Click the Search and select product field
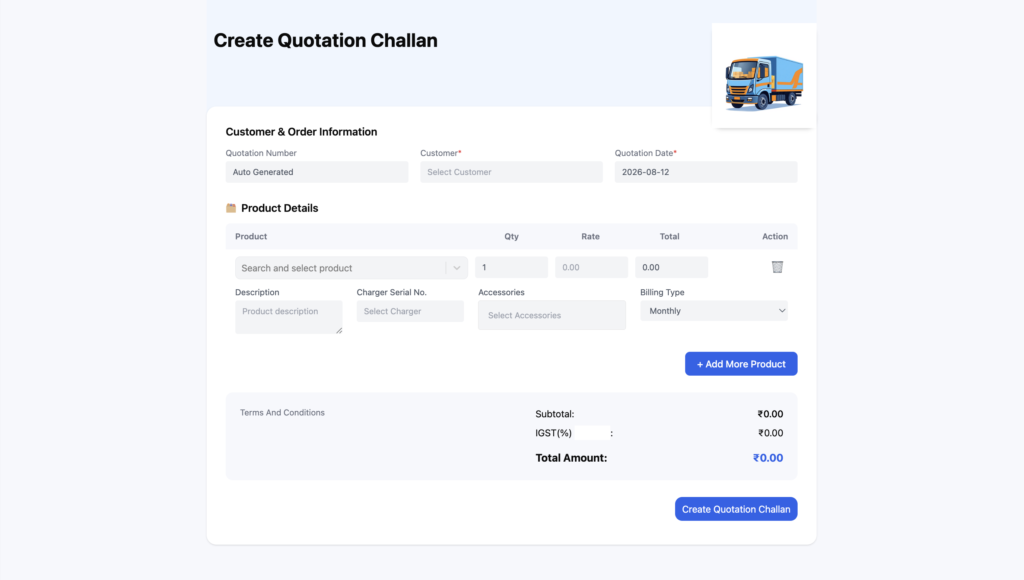 [351, 268]
